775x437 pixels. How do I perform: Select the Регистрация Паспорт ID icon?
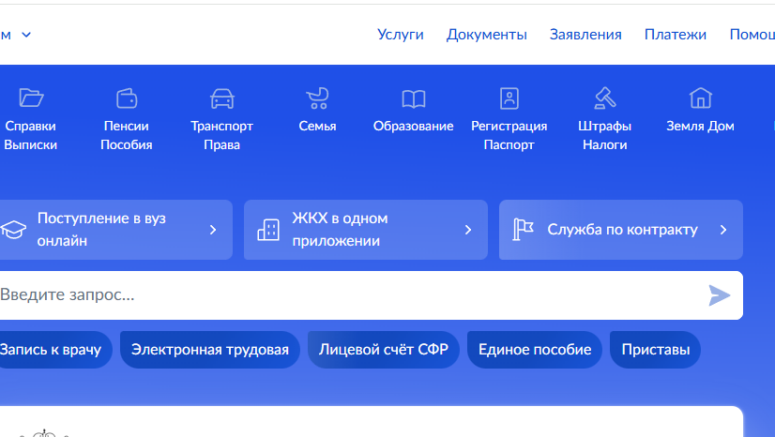pyautogui.click(x=509, y=98)
